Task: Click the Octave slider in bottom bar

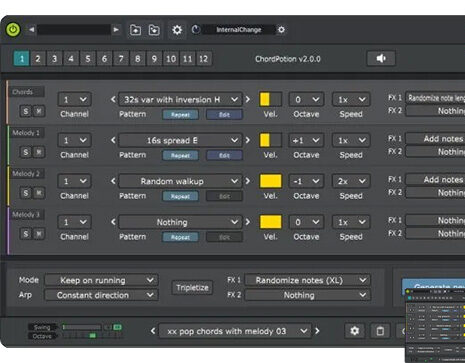Action: (92, 336)
